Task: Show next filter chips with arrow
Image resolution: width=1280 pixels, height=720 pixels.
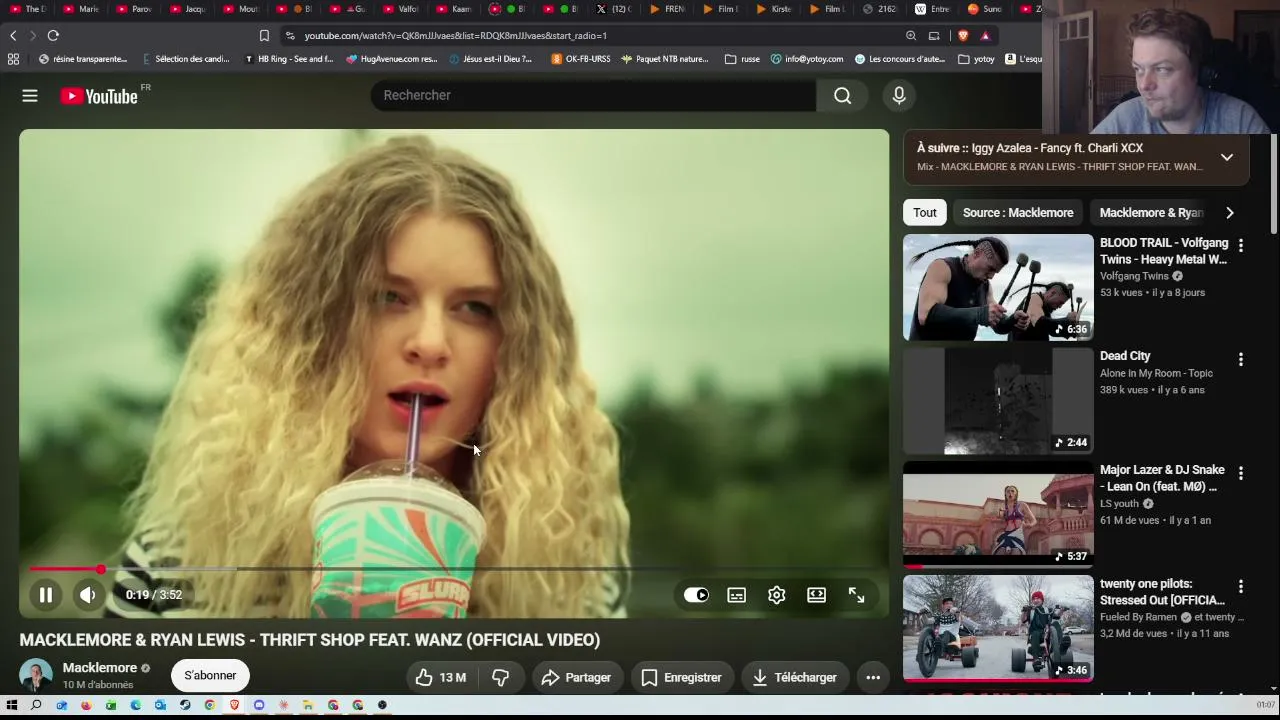Action: [x=1230, y=212]
